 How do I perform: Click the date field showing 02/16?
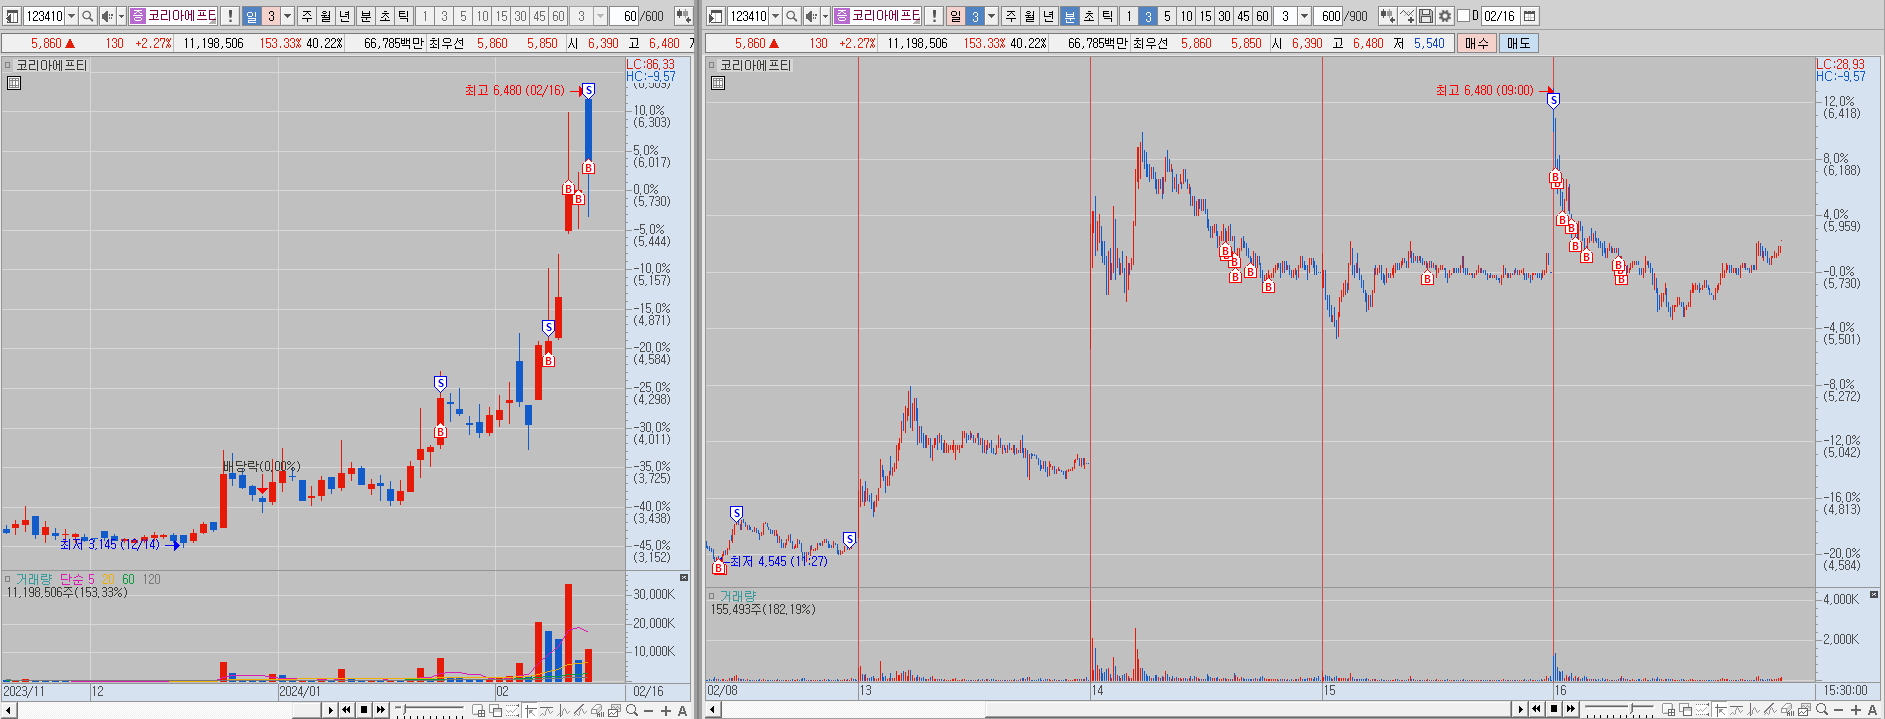pos(1500,16)
